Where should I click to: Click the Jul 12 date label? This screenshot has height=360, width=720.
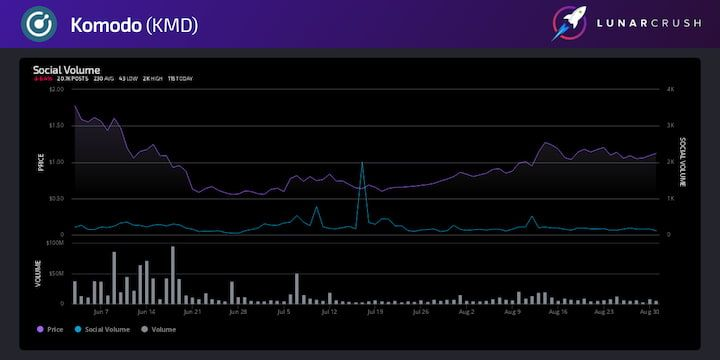click(x=329, y=312)
